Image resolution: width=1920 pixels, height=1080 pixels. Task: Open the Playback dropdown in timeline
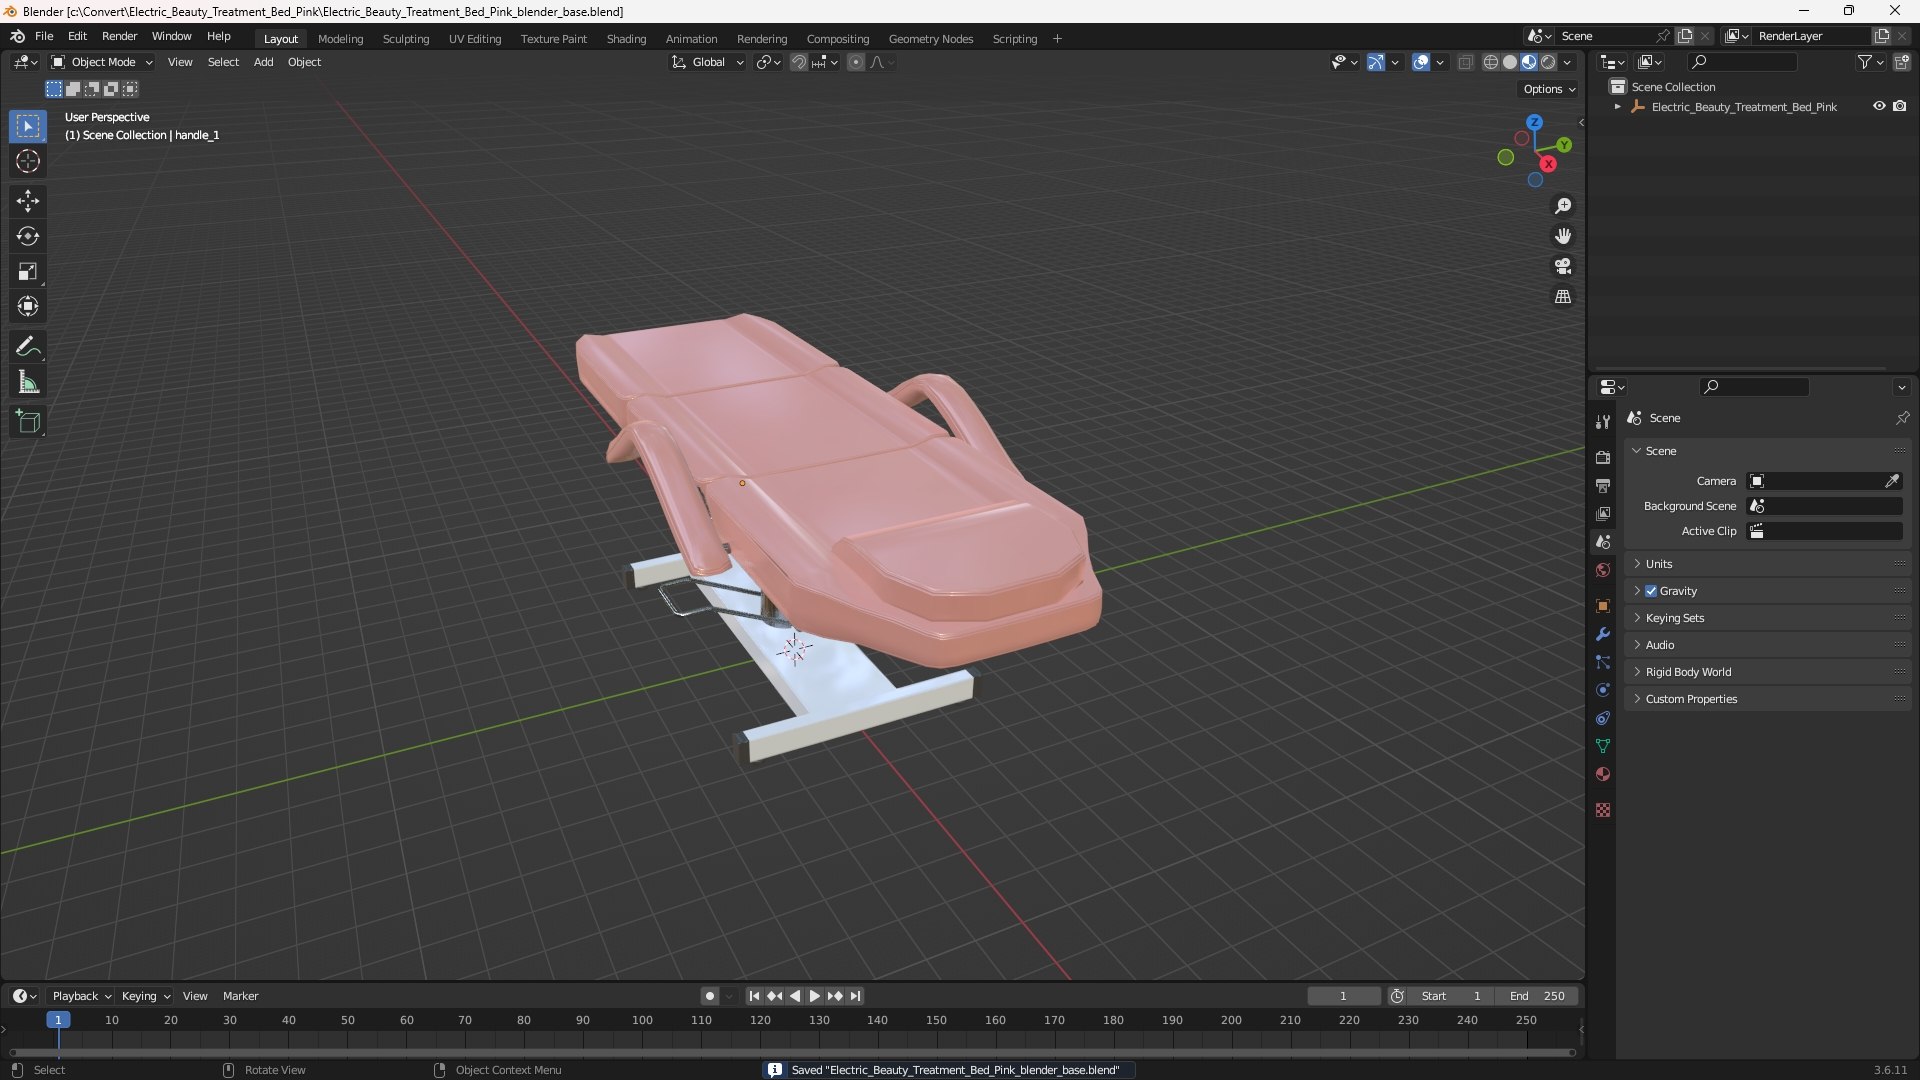click(81, 996)
